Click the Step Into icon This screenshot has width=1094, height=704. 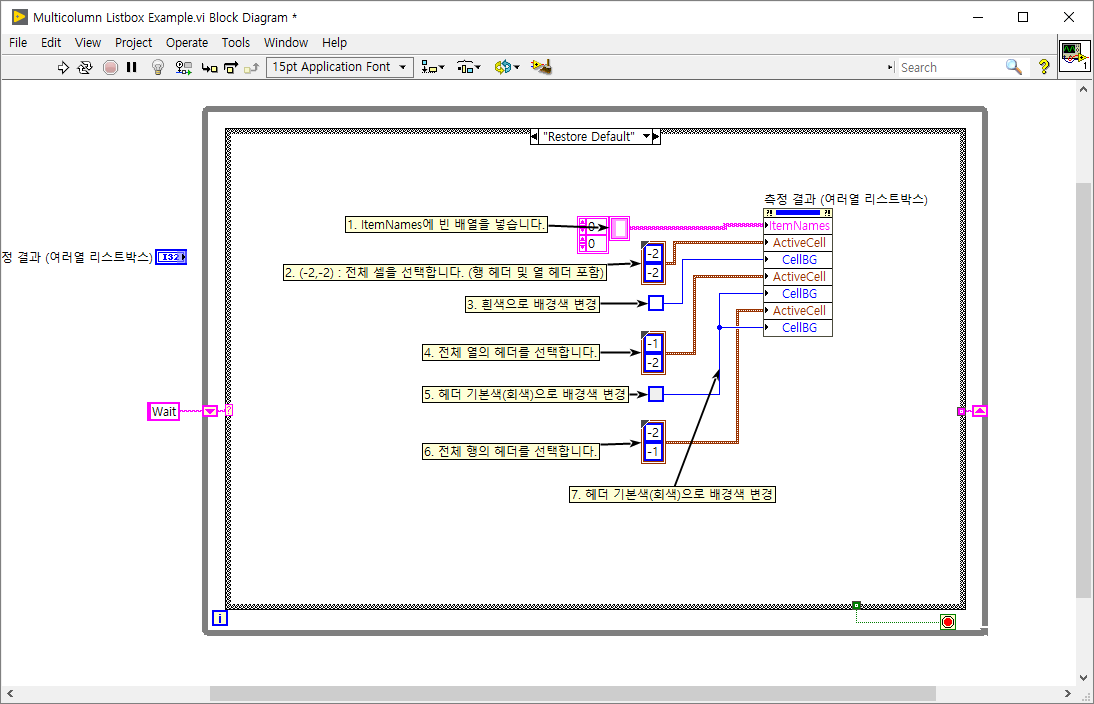pyautogui.click(x=209, y=68)
